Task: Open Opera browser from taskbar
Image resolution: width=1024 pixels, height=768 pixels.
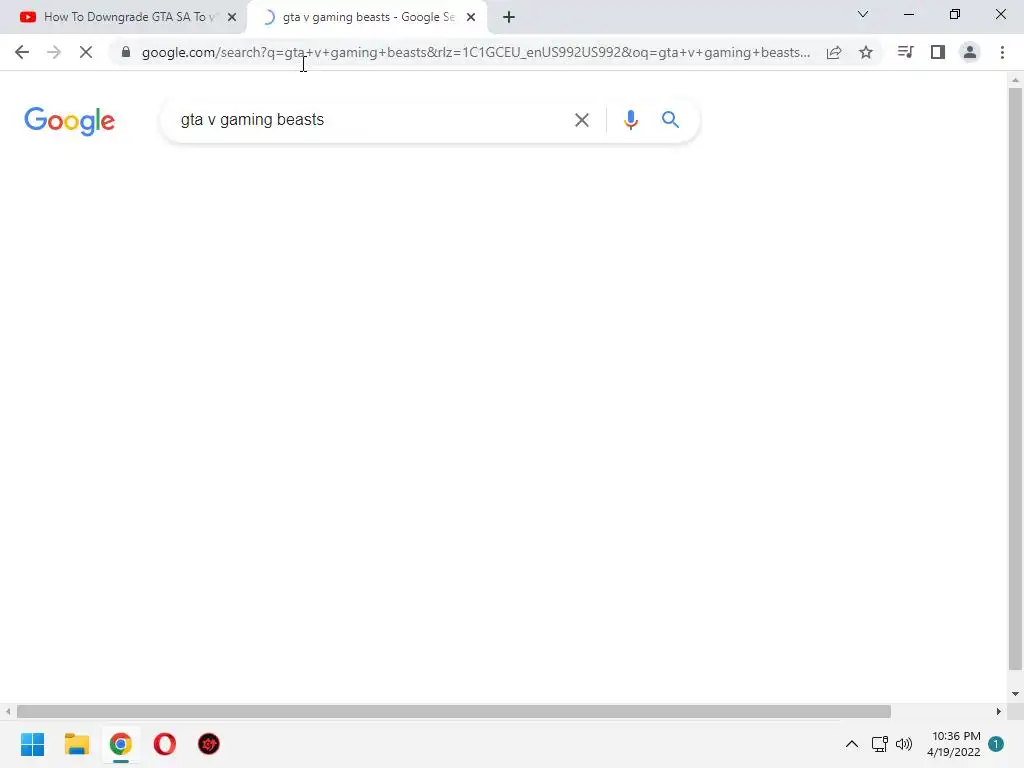Action: point(165,744)
